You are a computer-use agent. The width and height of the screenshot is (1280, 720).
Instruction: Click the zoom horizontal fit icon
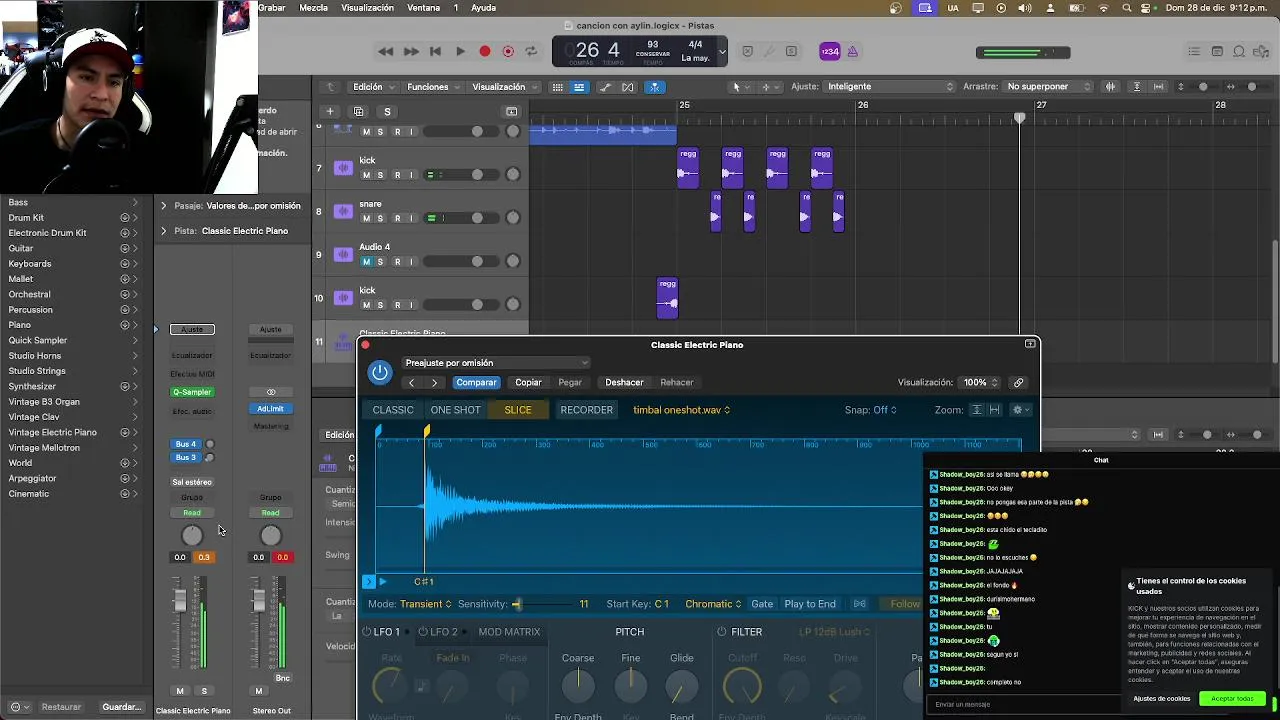coord(994,410)
